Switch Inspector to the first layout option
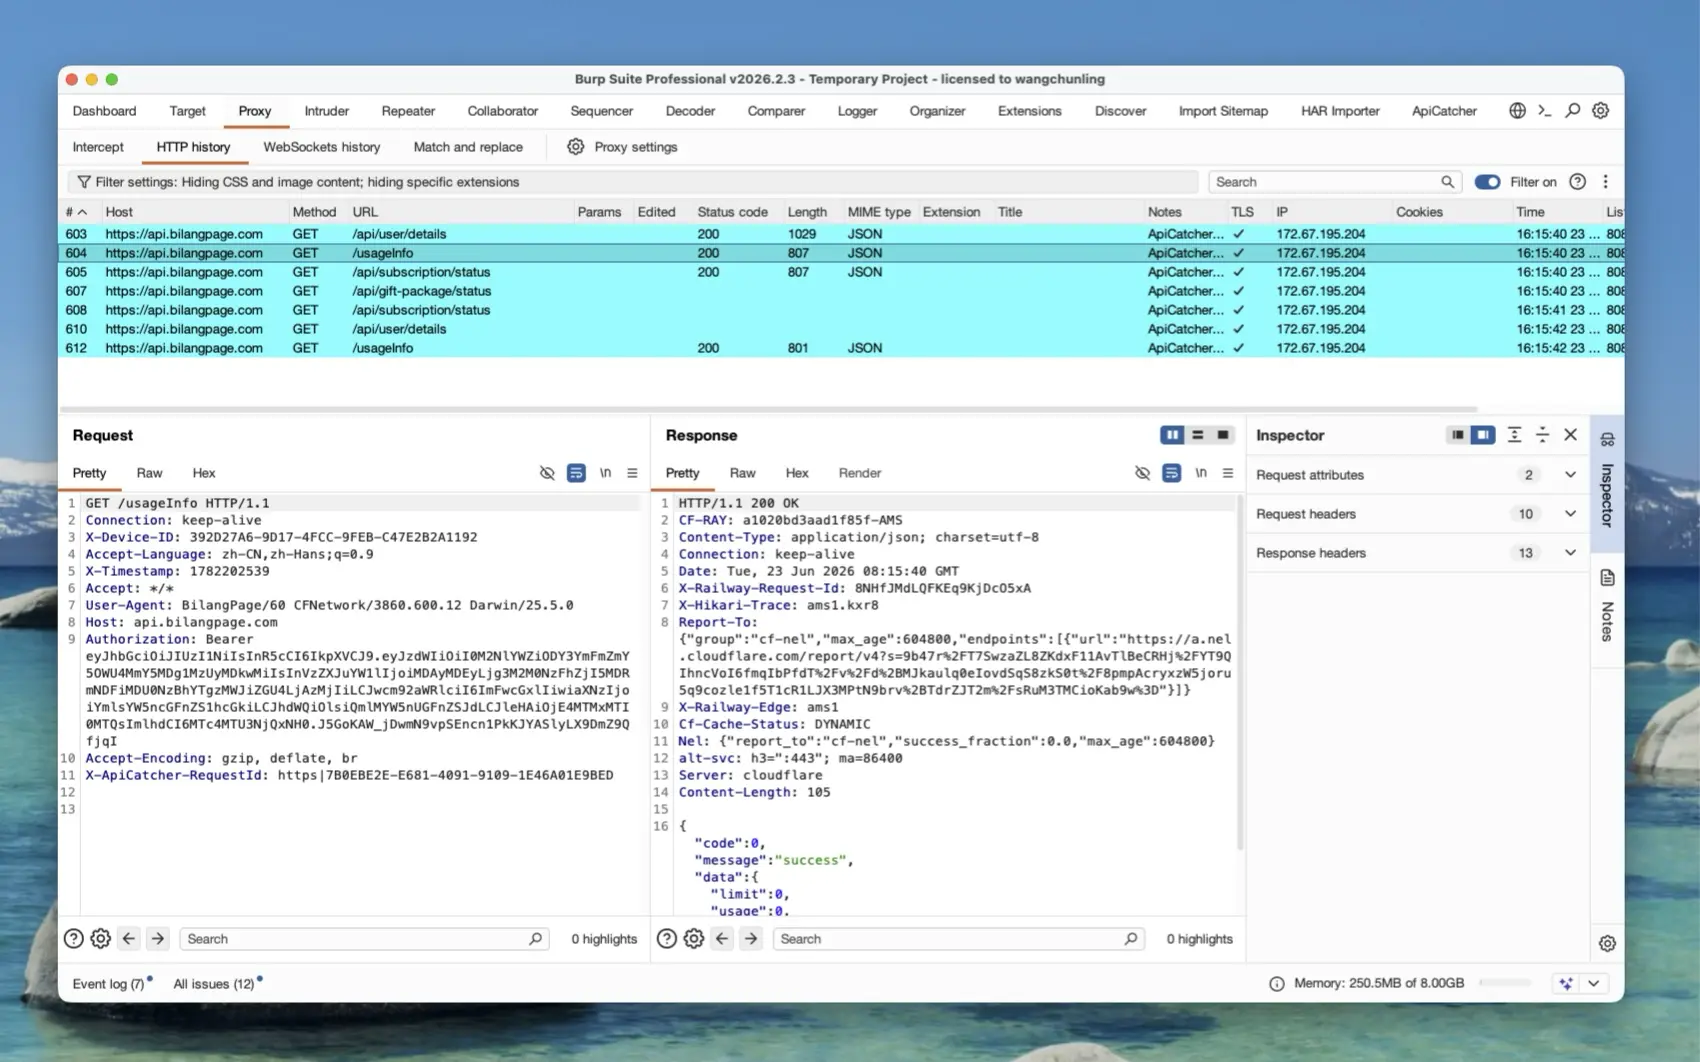The image size is (1700, 1062). pyautogui.click(x=1458, y=435)
